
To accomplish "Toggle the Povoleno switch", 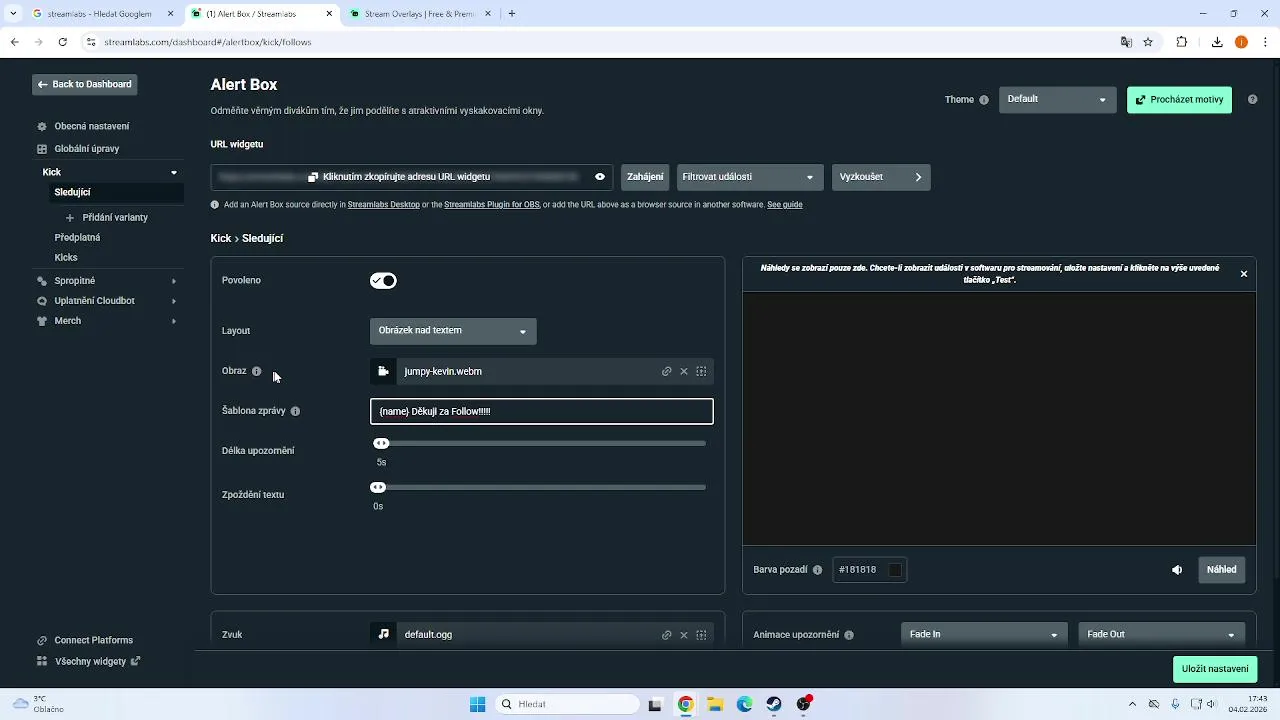I will coord(383,281).
